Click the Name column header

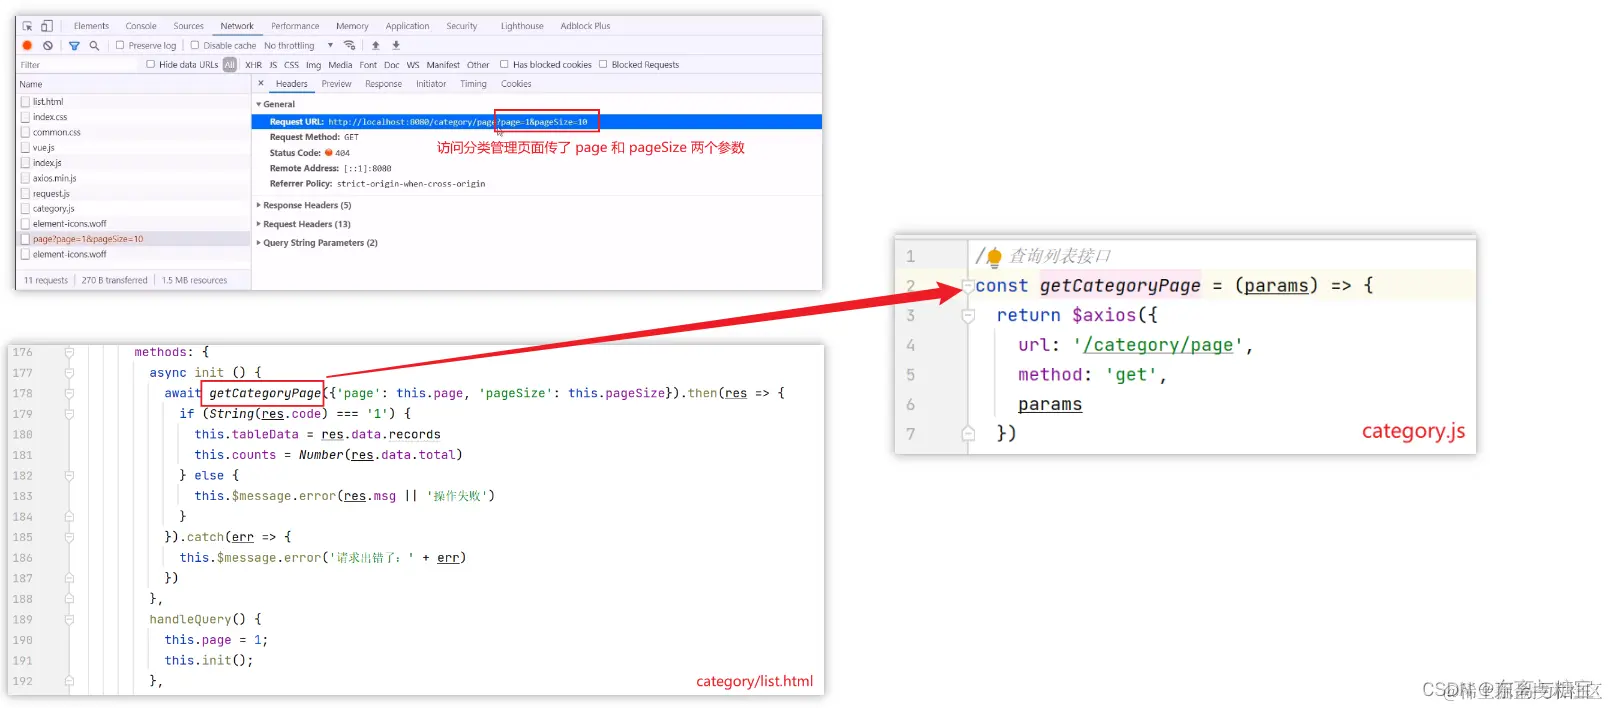[x=134, y=84]
